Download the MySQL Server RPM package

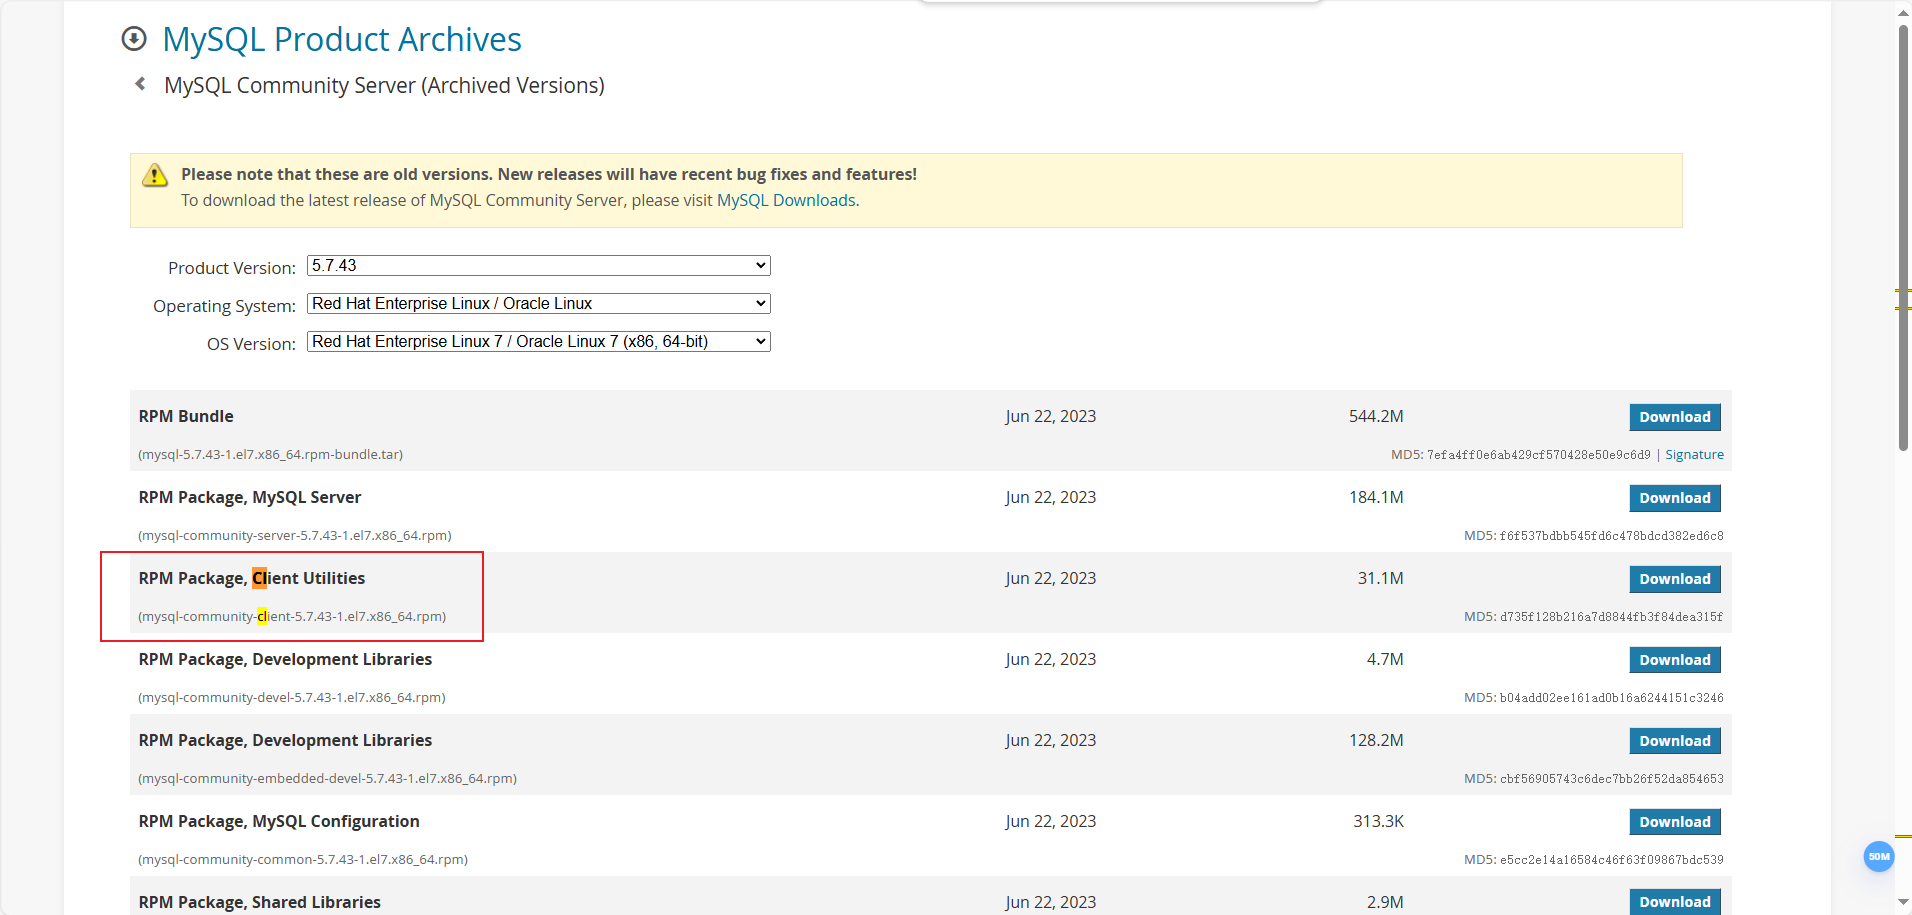(x=1674, y=498)
